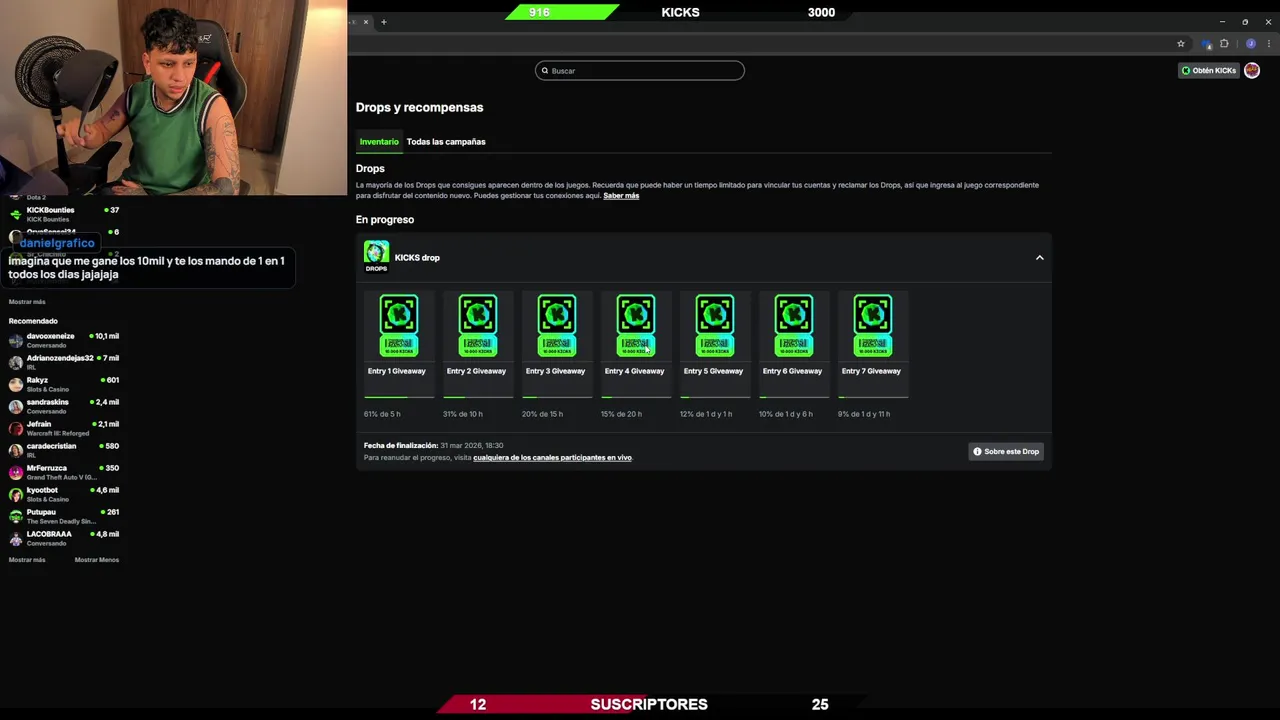Open Entry 1 Giveaway drop icon
1280x720 pixels.
coord(398,326)
